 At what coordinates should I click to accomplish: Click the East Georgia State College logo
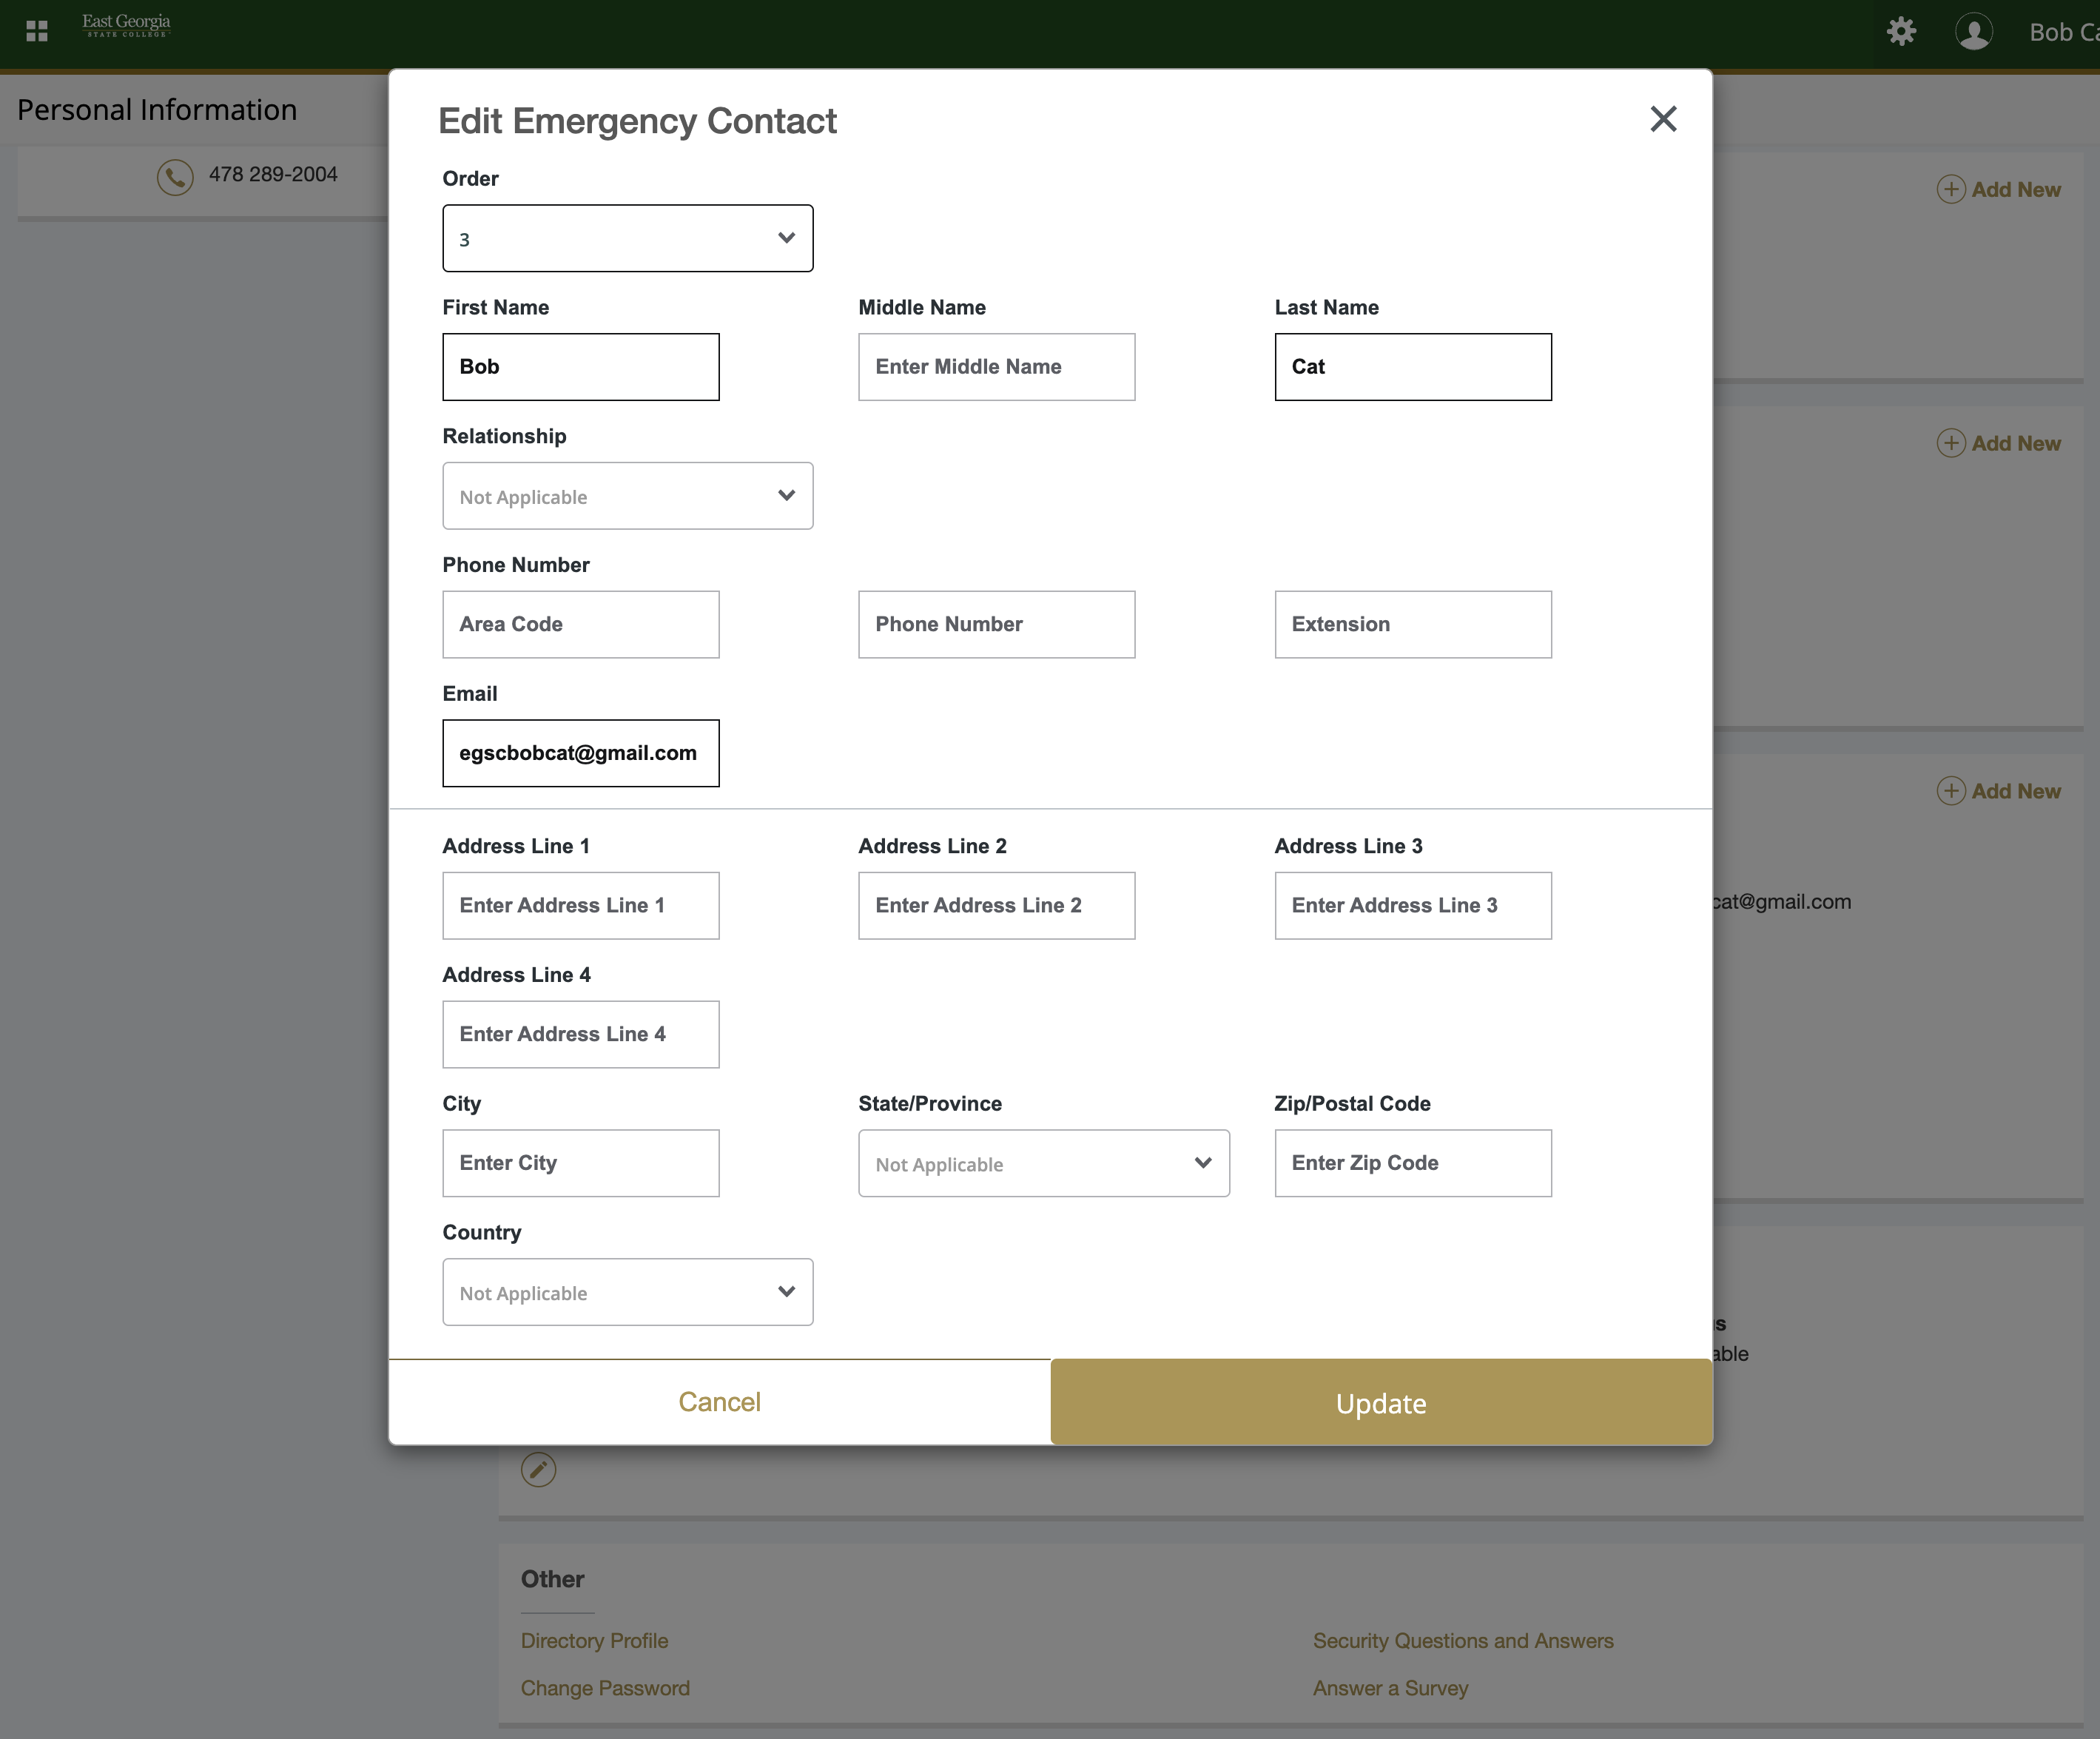point(126,25)
